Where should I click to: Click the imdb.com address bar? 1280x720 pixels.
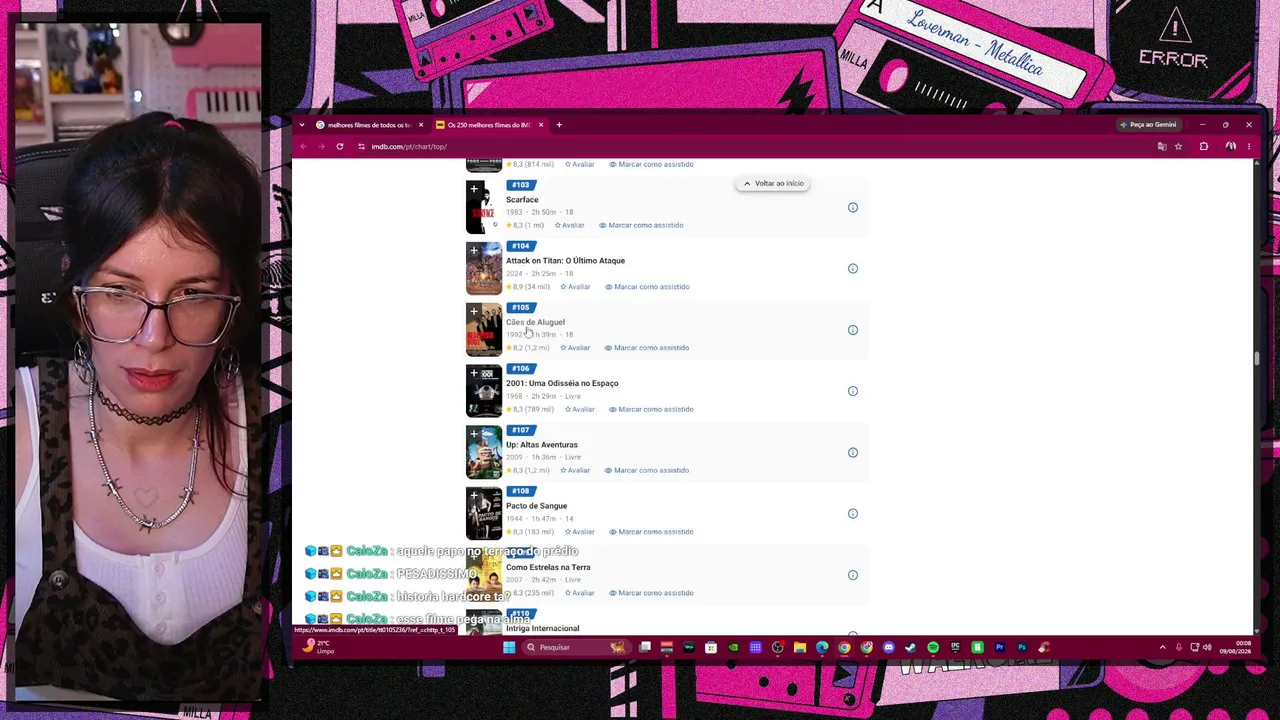[x=750, y=147]
